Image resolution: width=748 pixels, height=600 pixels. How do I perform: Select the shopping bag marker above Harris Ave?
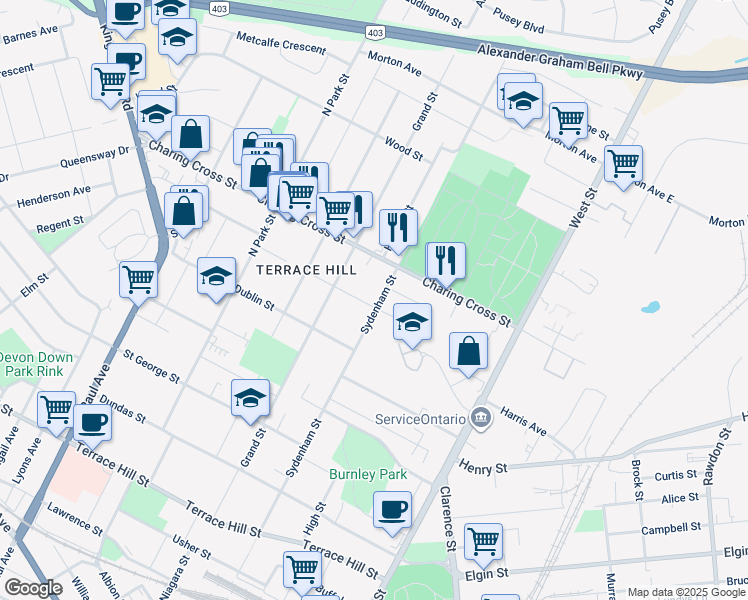(468, 351)
